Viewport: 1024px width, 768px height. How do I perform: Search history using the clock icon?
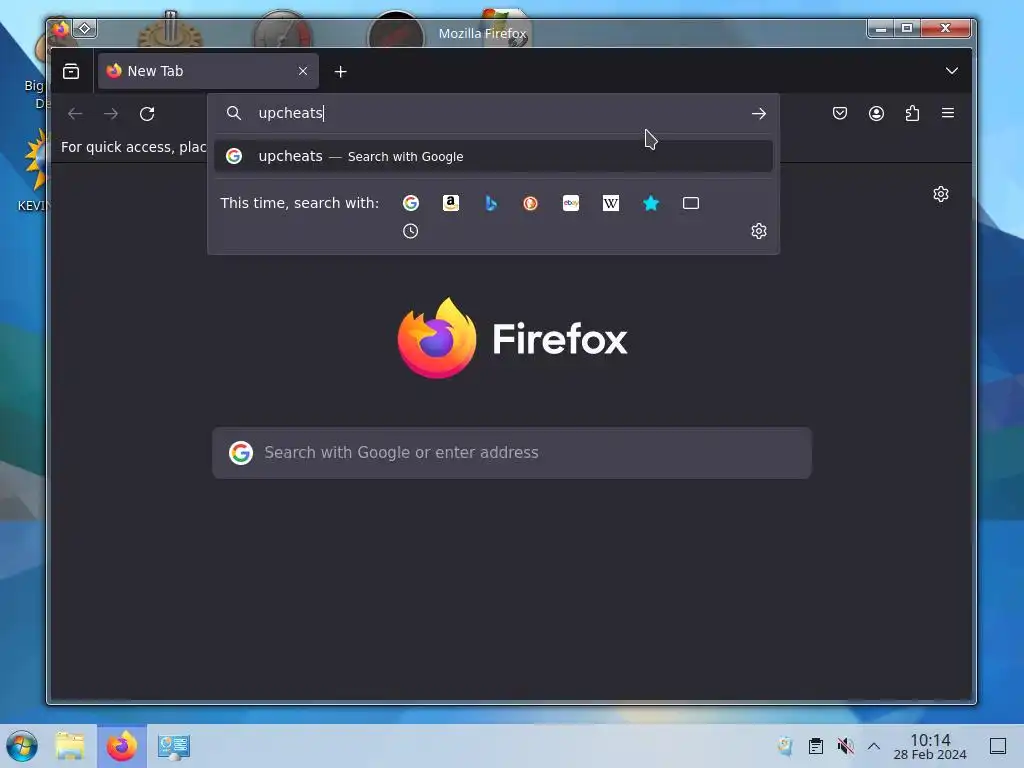pyautogui.click(x=410, y=231)
